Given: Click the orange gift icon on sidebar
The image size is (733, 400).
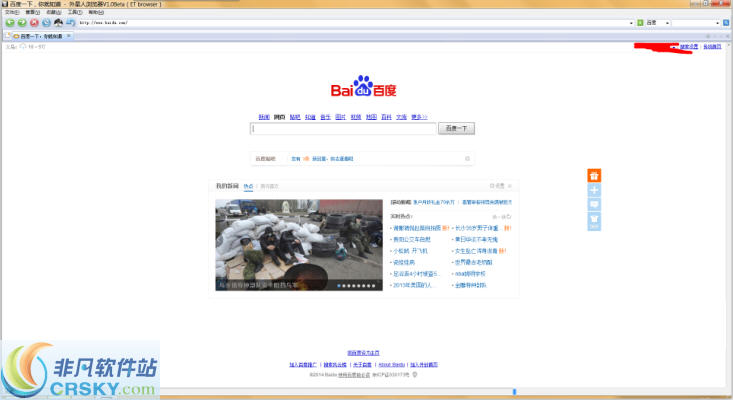Looking at the screenshot, I should (x=594, y=176).
